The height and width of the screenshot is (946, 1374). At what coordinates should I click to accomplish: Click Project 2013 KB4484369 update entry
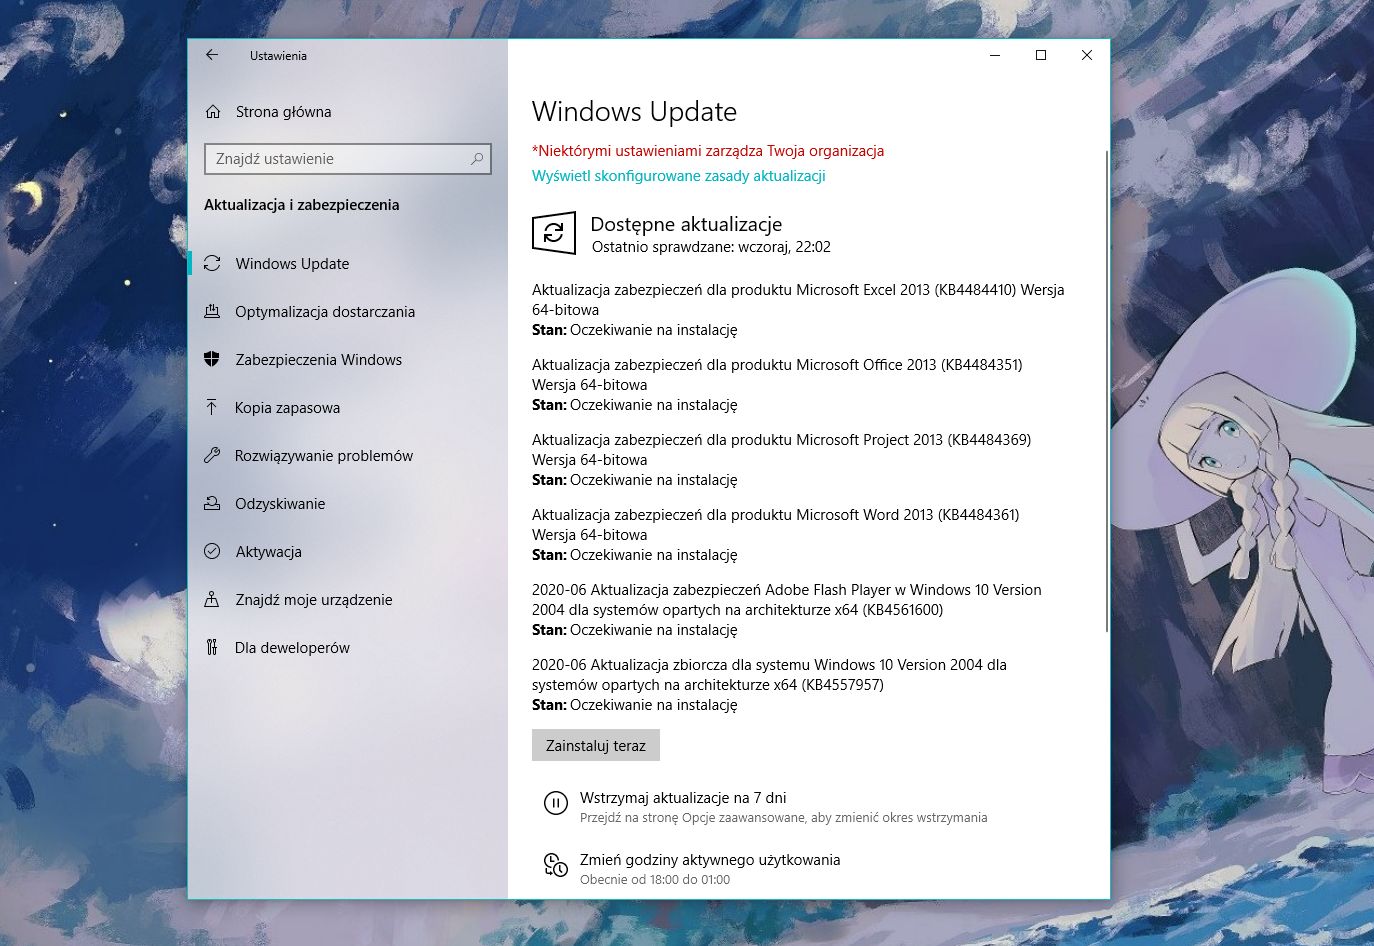[x=781, y=460]
